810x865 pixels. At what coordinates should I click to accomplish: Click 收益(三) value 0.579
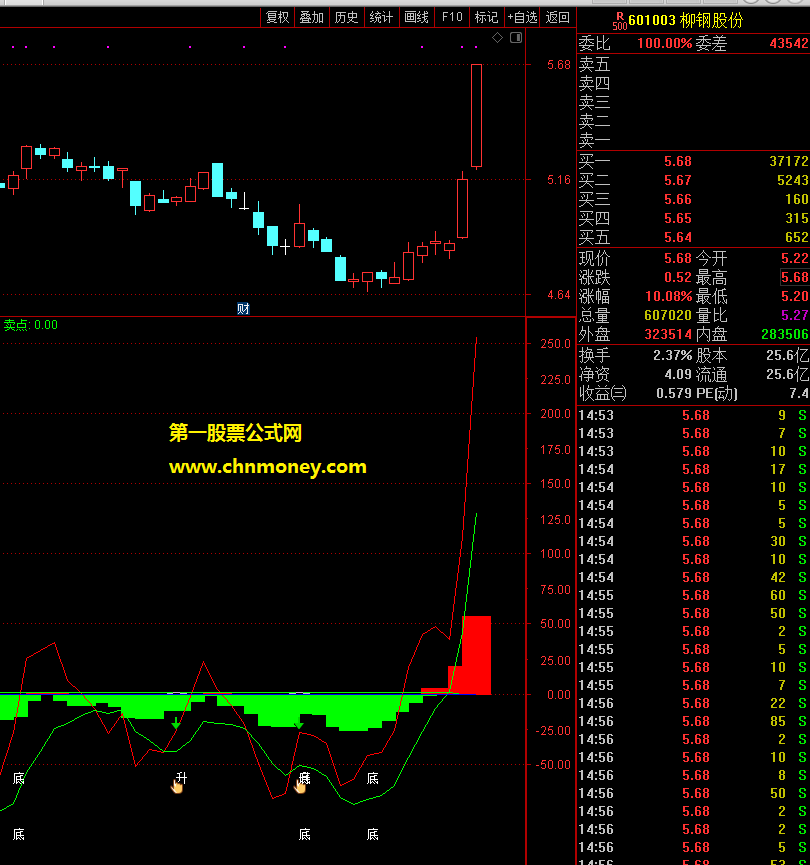673,393
